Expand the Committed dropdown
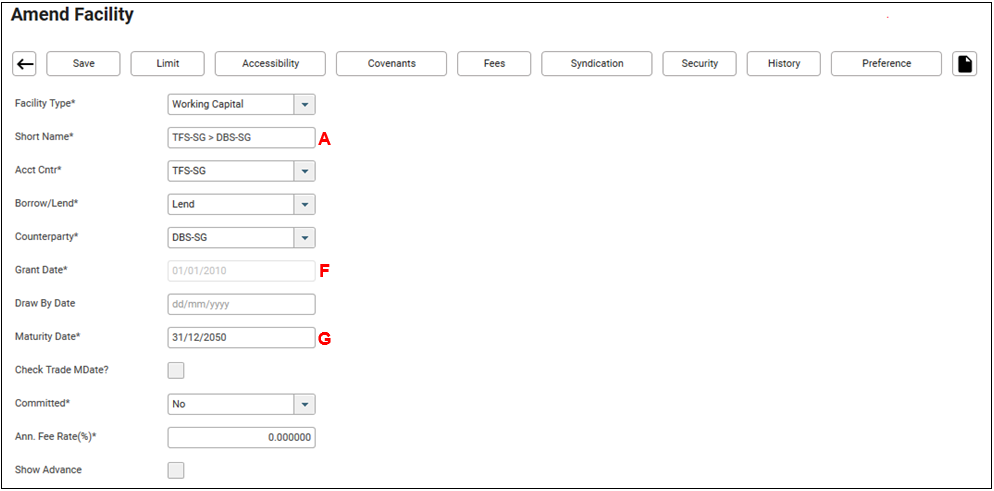Screen dimensions: 994x491 pyautogui.click(x=305, y=404)
